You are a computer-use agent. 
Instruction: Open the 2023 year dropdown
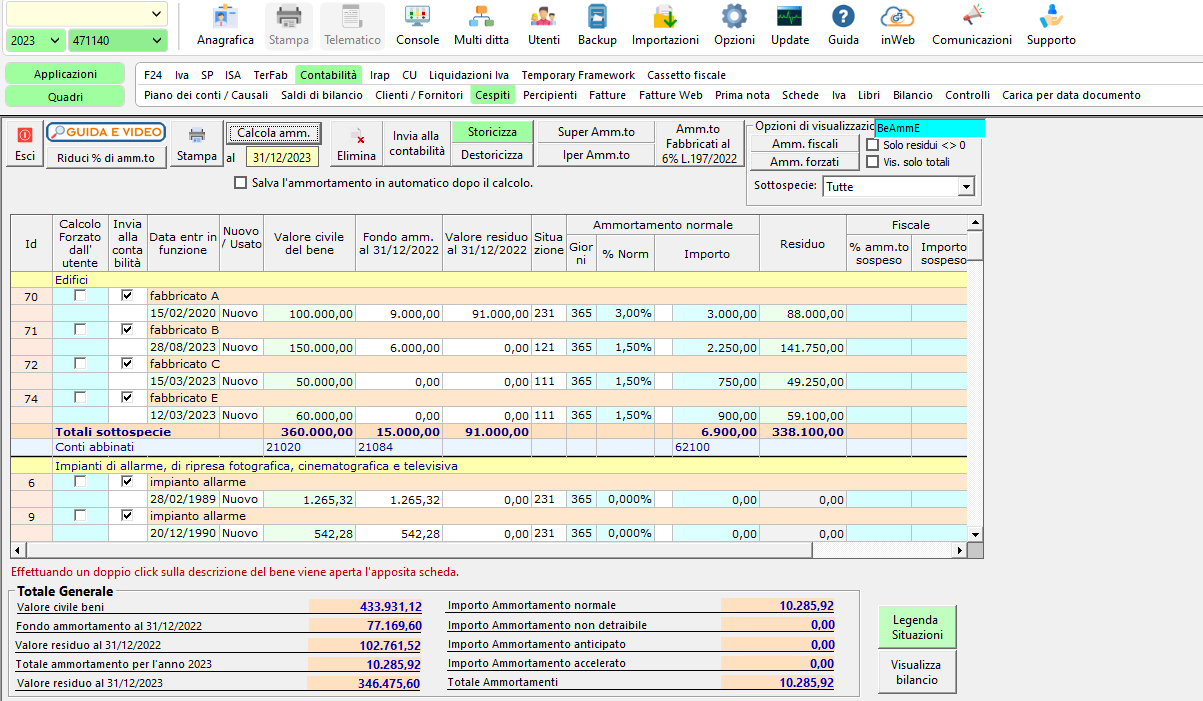pyautogui.click(x=56, y=41)
